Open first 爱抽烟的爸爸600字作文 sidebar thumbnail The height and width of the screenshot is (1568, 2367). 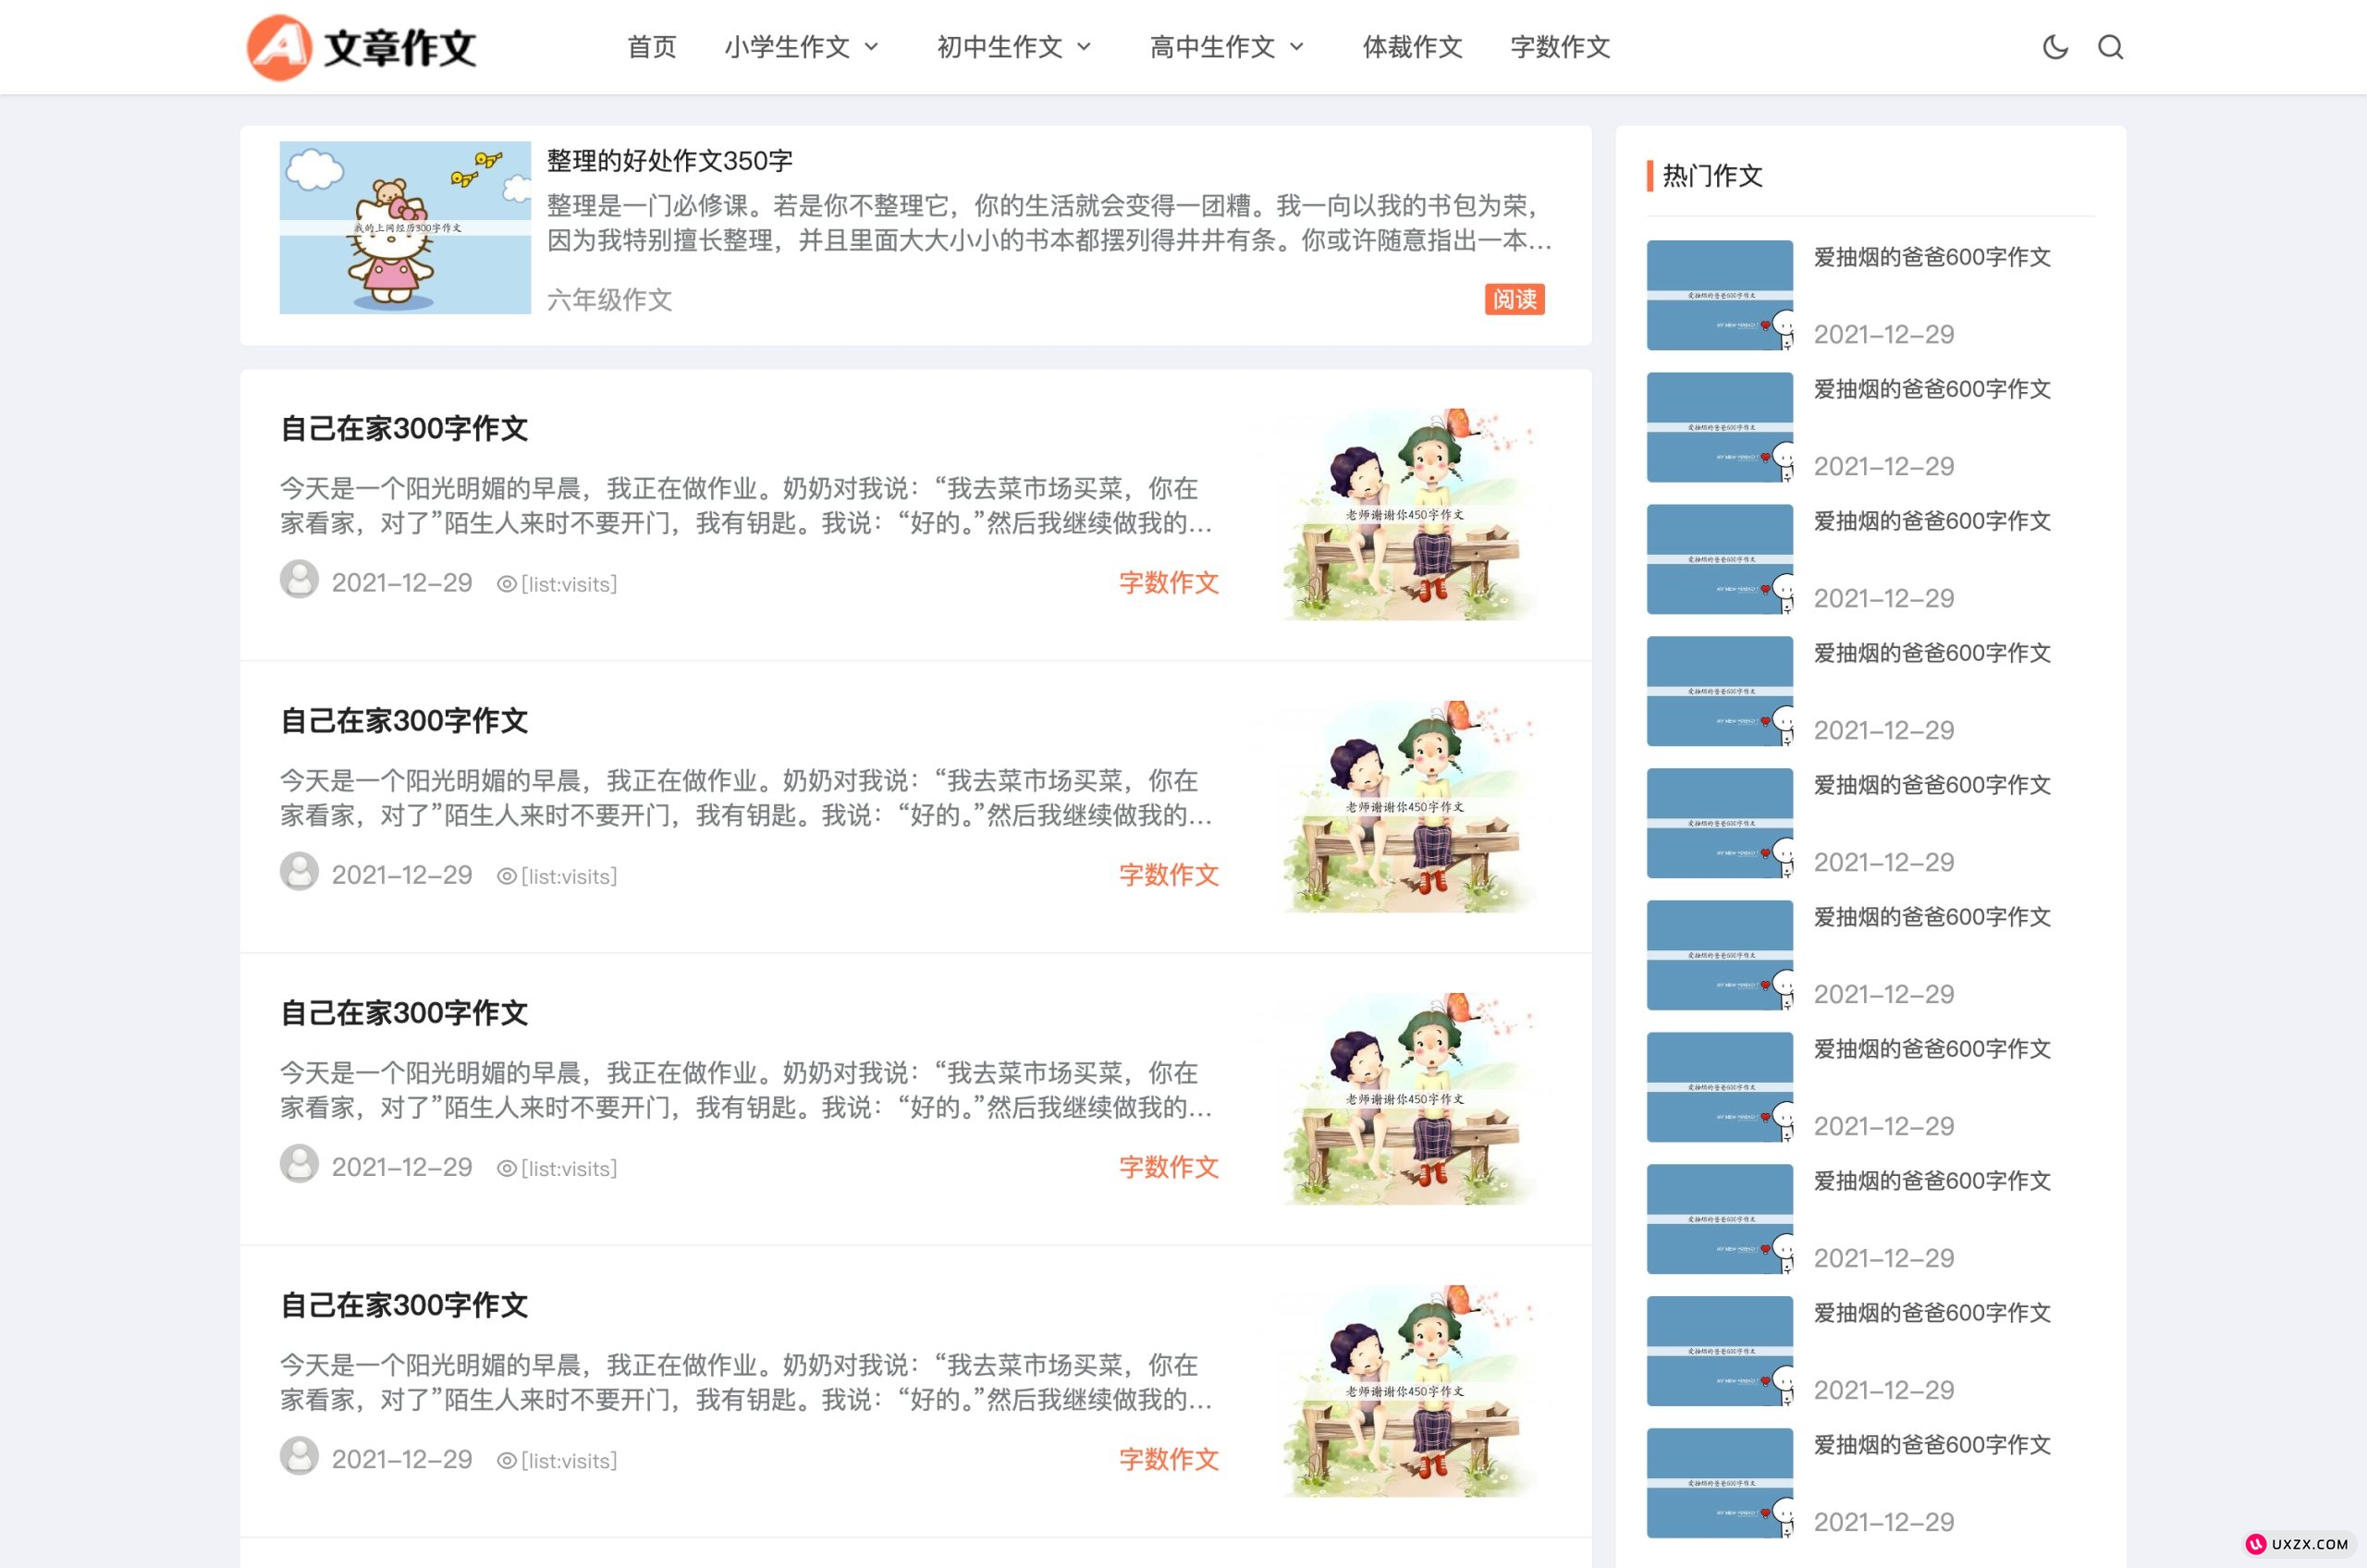coord(1719,295)
